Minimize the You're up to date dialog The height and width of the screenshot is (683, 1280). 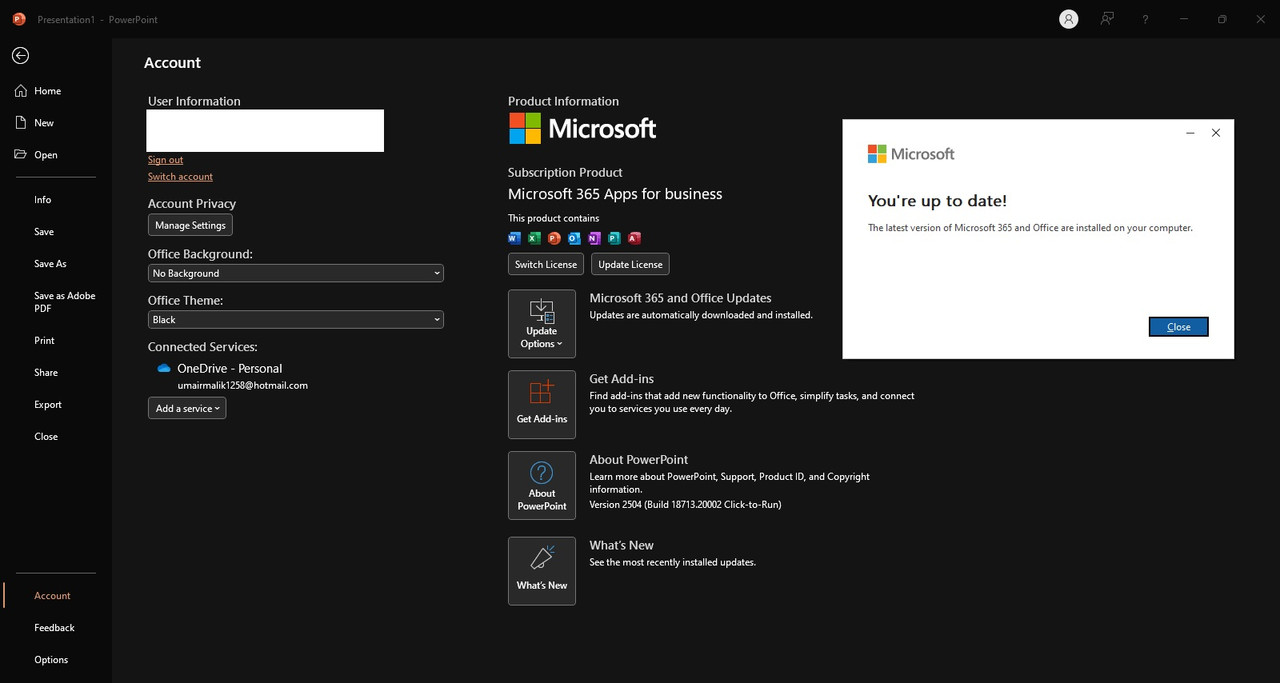tap(1190, 133)
